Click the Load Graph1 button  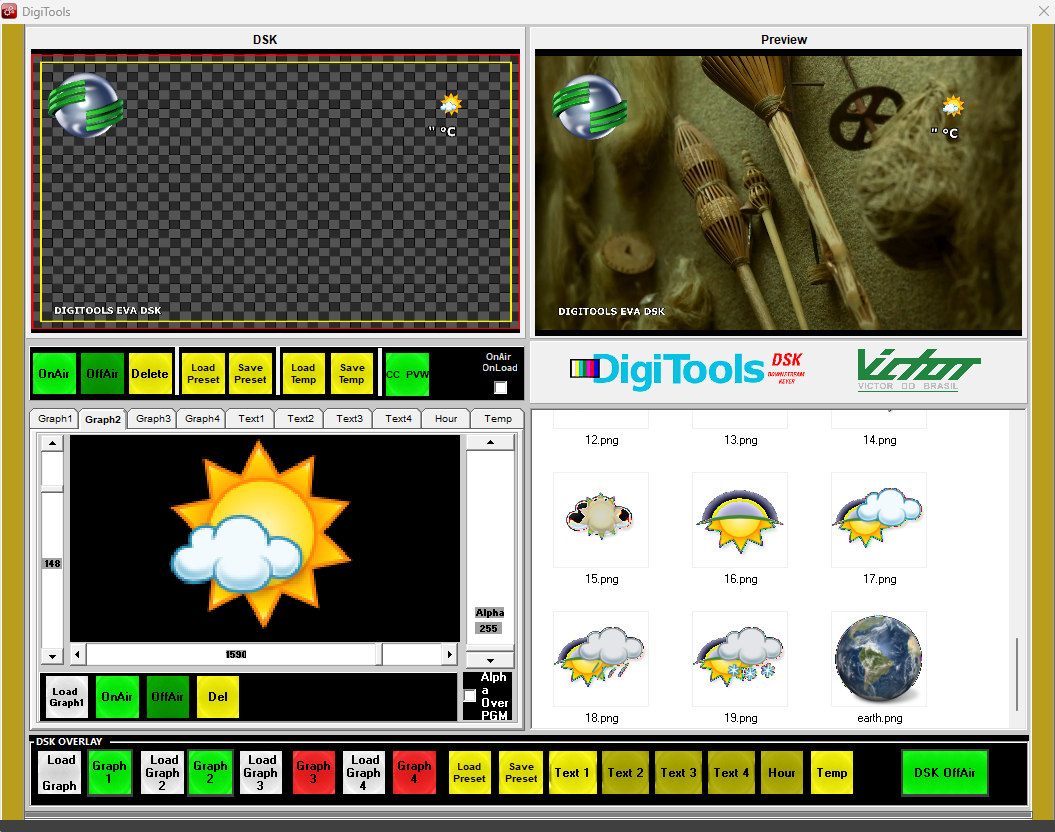pyautogui.click(x=67, y=697)
